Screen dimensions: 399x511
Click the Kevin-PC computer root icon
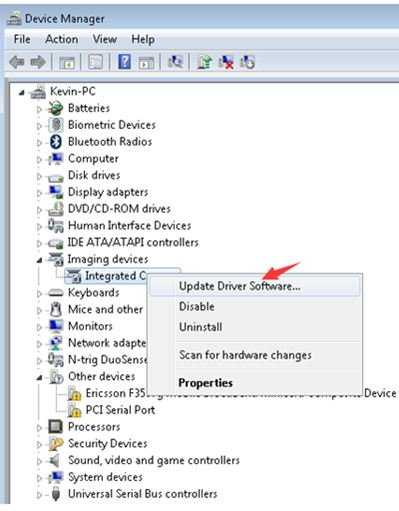[x=38, y=92]
